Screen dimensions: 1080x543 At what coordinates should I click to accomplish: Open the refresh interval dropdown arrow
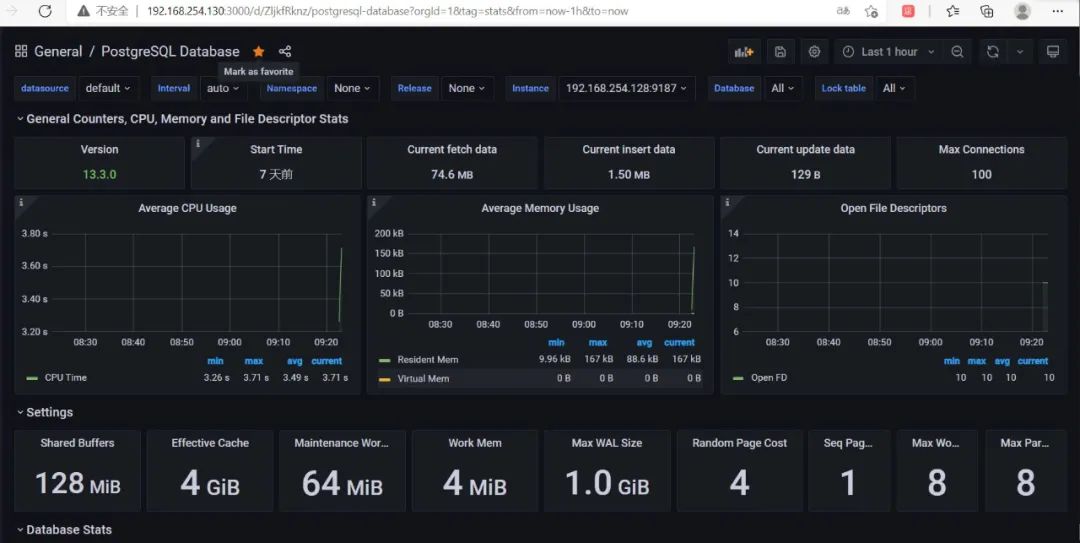[1020, 52]
